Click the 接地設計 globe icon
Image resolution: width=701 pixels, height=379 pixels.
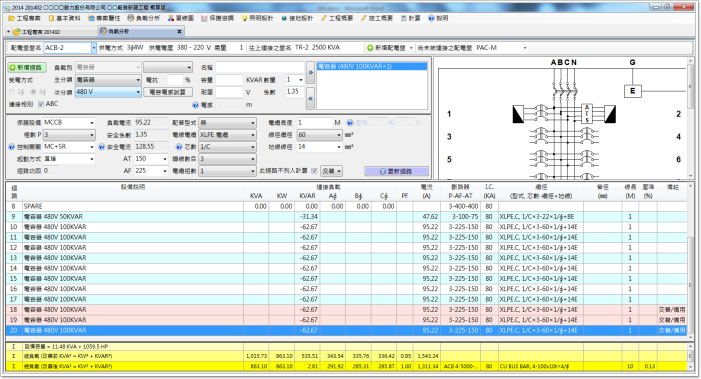coord(284,18)
